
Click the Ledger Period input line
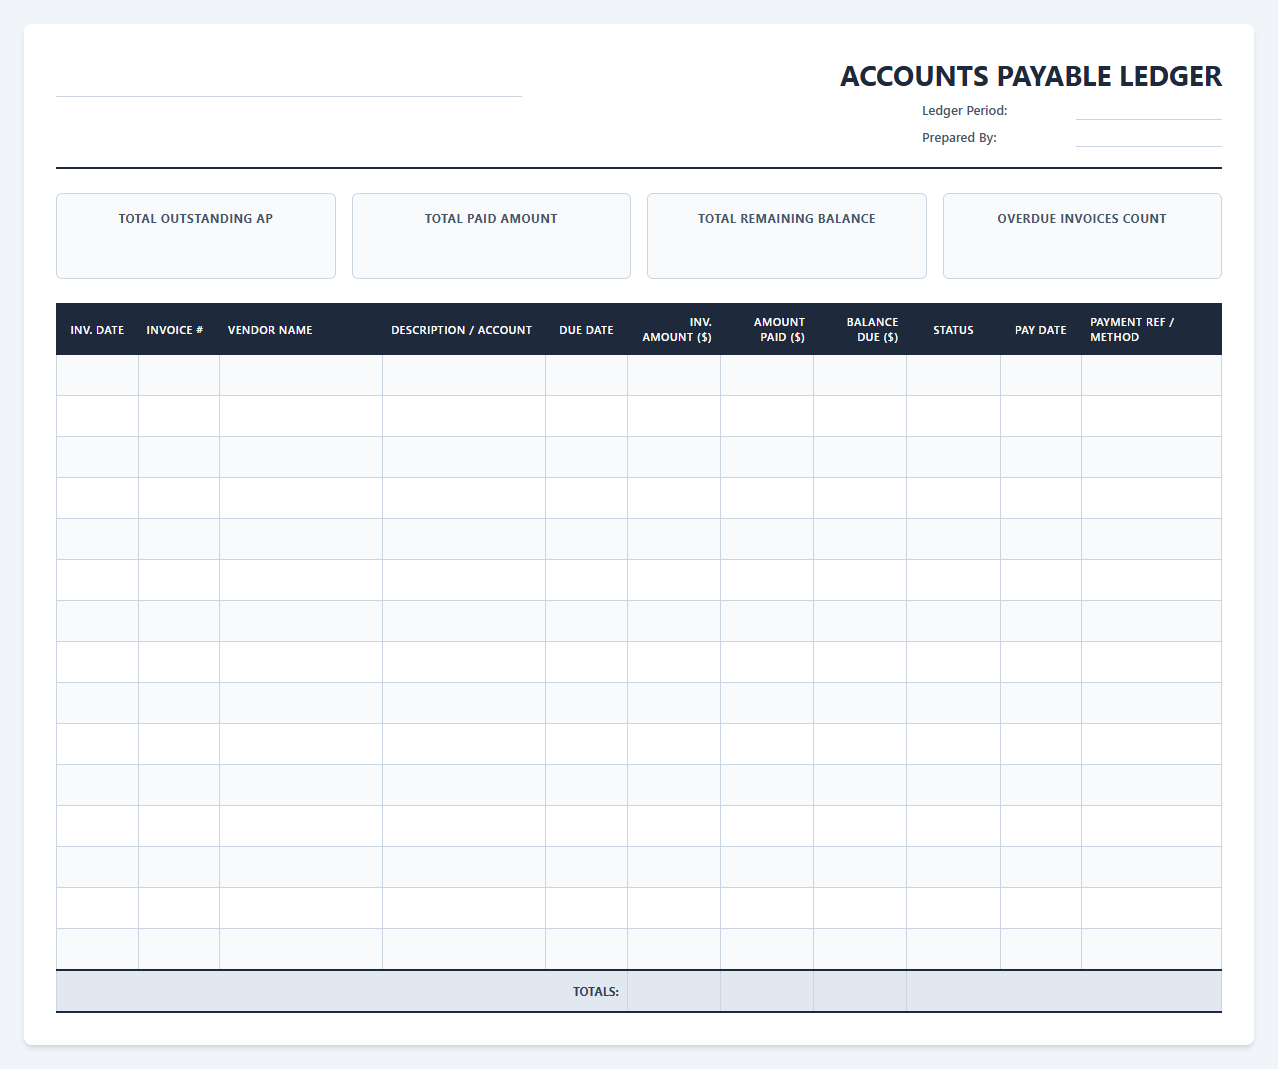tap(1148, 111)
